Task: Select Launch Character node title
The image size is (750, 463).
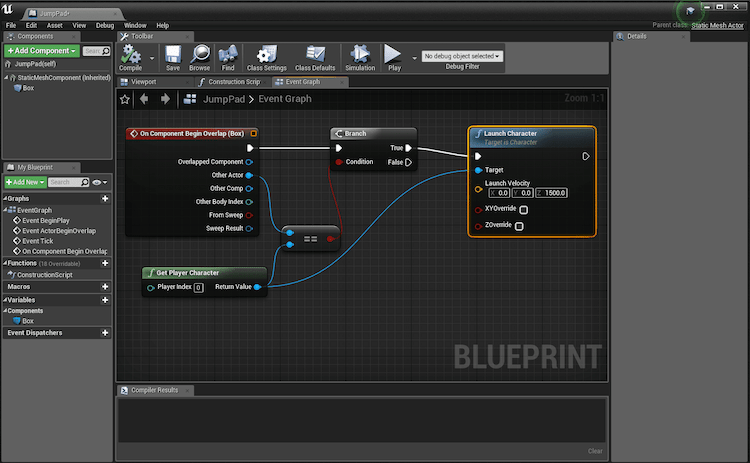Action: pos(510,133)
